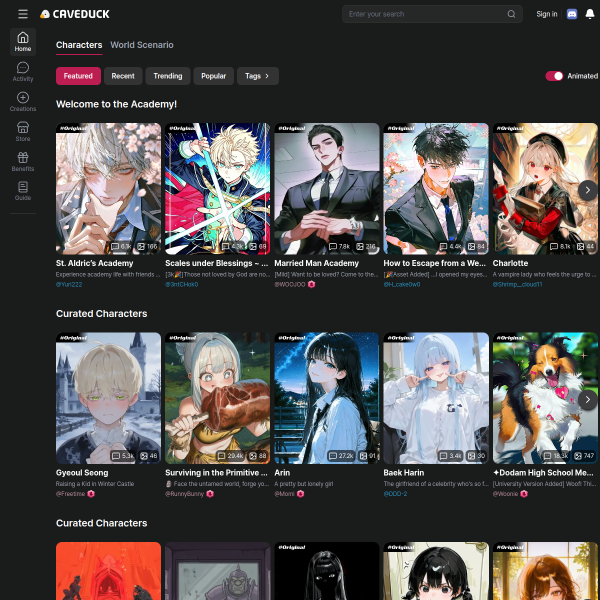This screenshot has height=600, width=600.
Task: Open the Guide sidebar icon
Action: 23,190
